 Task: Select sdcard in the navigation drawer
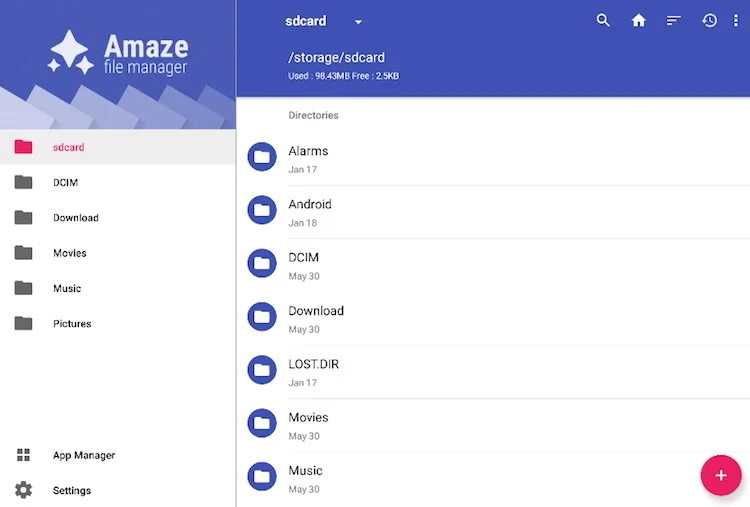tap(69, 147)
